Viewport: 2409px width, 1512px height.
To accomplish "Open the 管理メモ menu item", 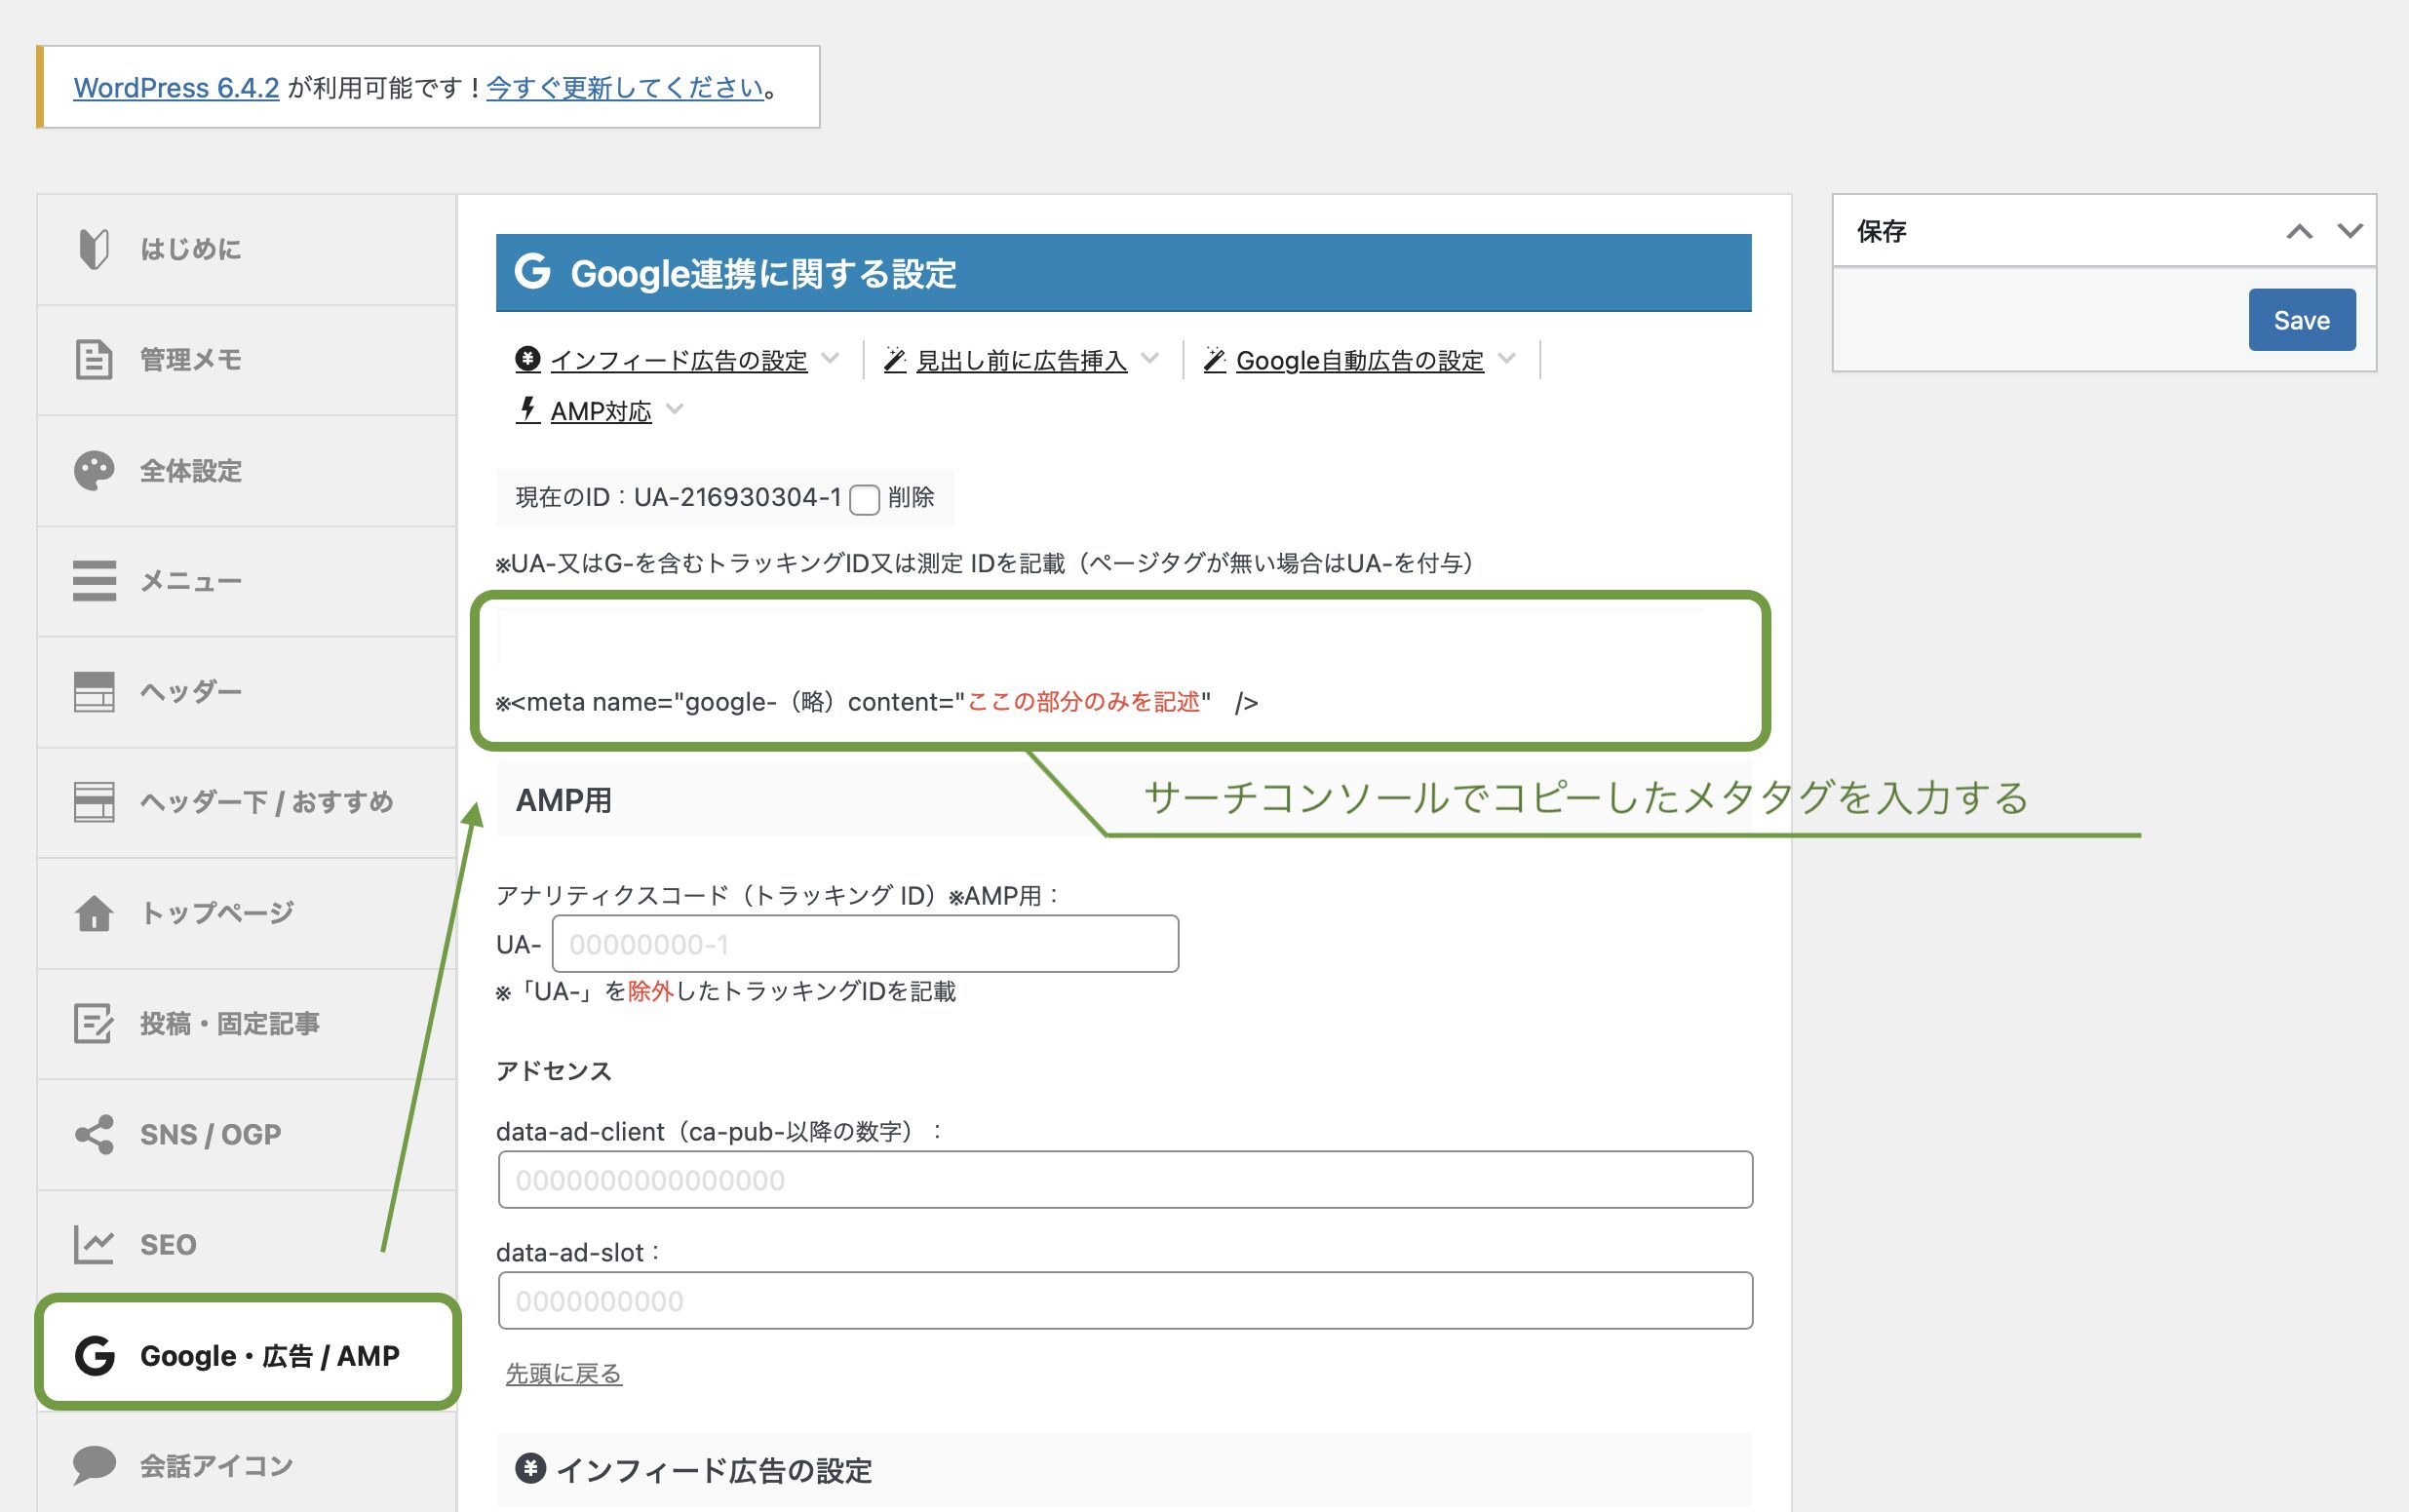I will pos(247,361).
